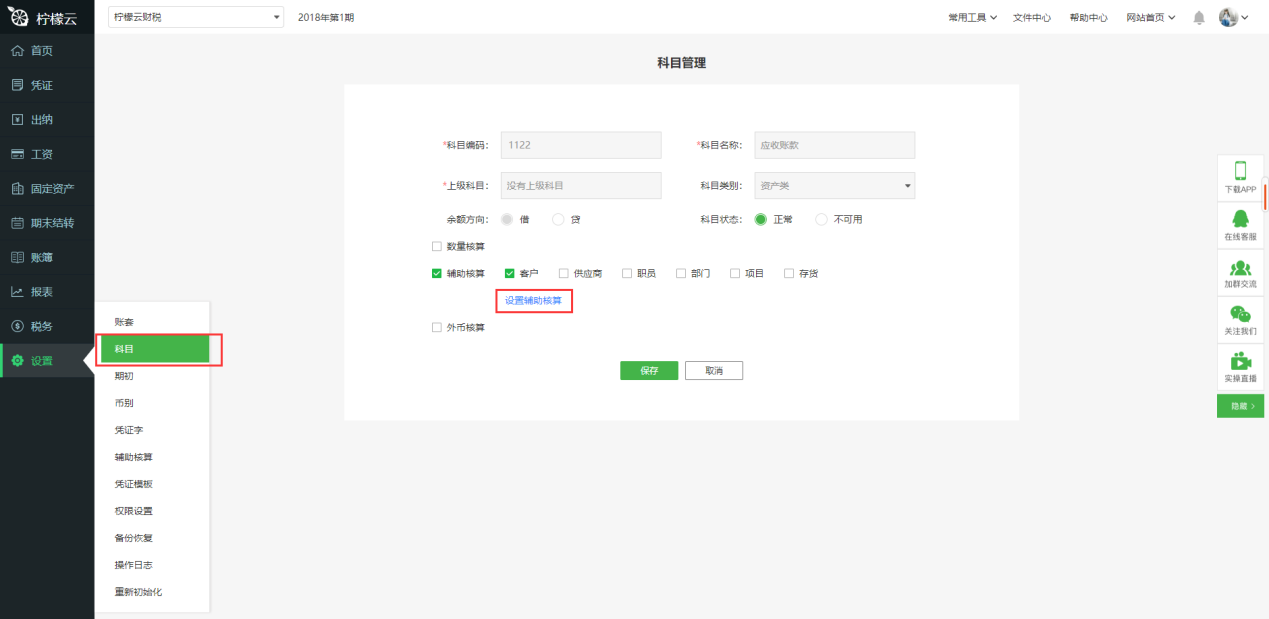
Task: Open online customer service QQ icon
Action: tap(1240, 219)
